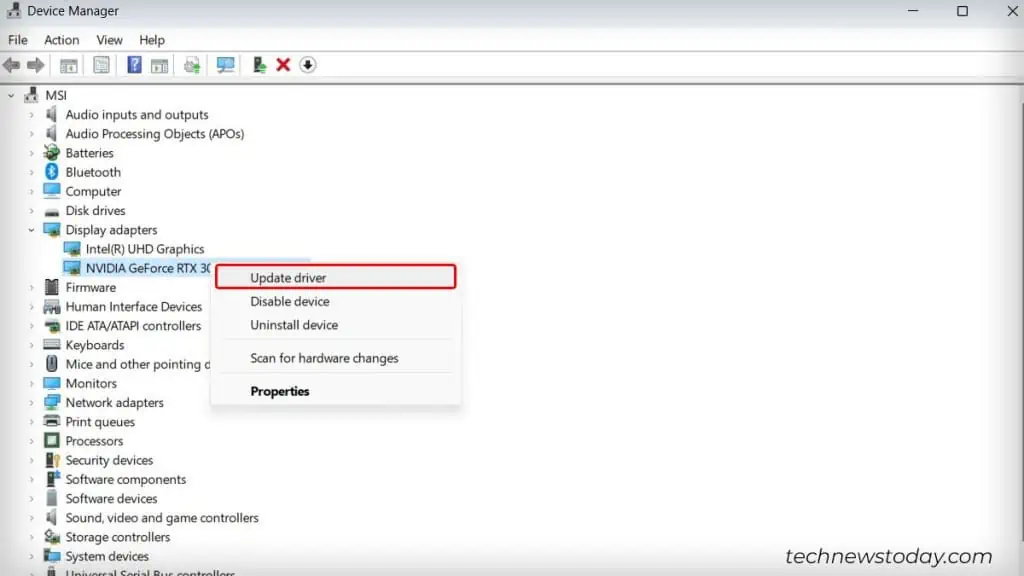Expand the System devices node arrow

click(31, 556)
